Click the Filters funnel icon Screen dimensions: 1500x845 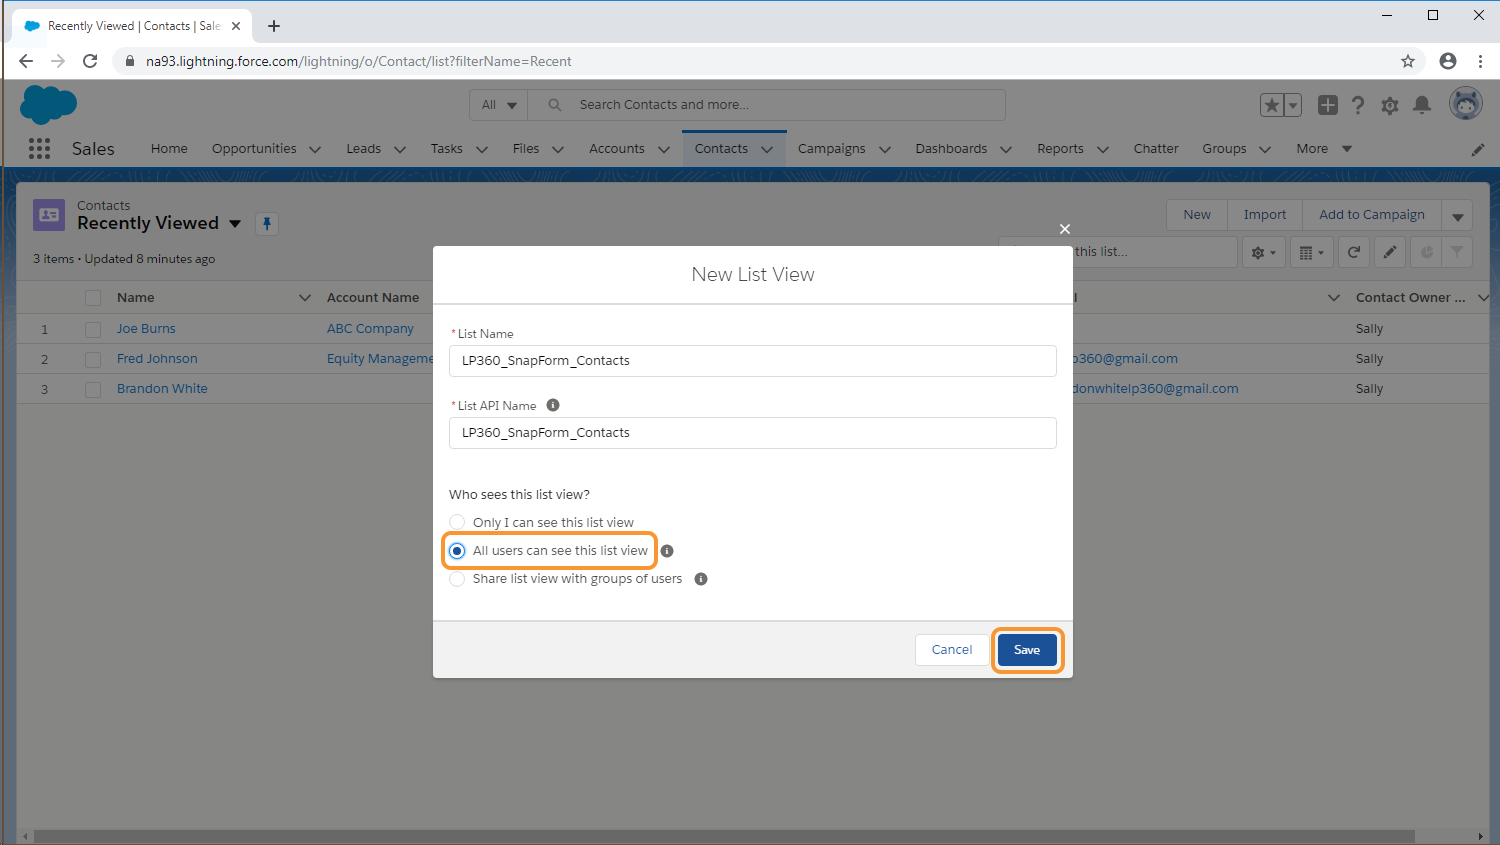(x=1458, y=253)
